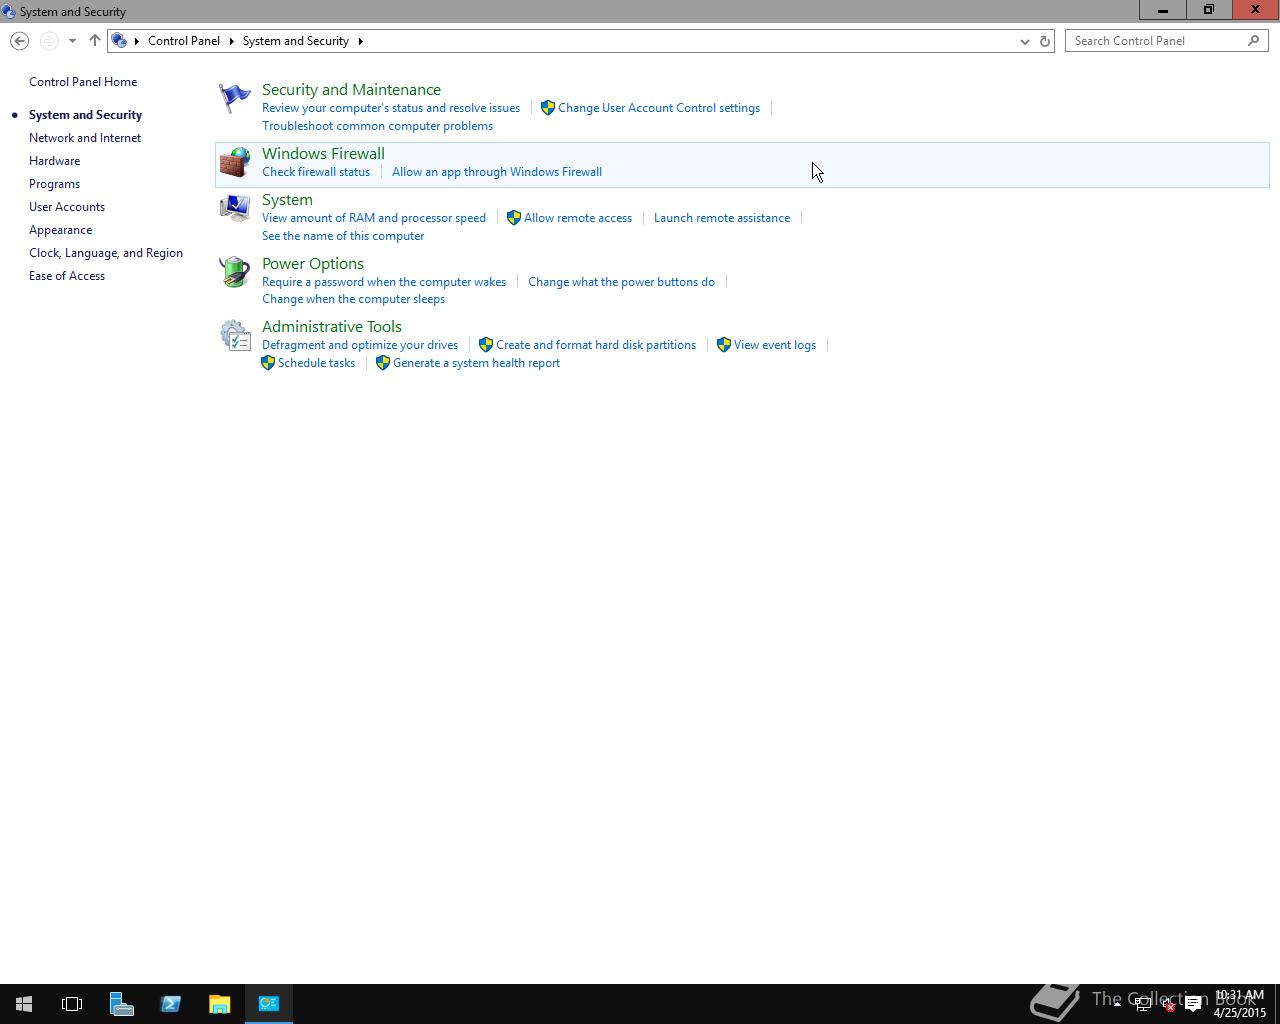Open the System heading link

tap(287, 200)
